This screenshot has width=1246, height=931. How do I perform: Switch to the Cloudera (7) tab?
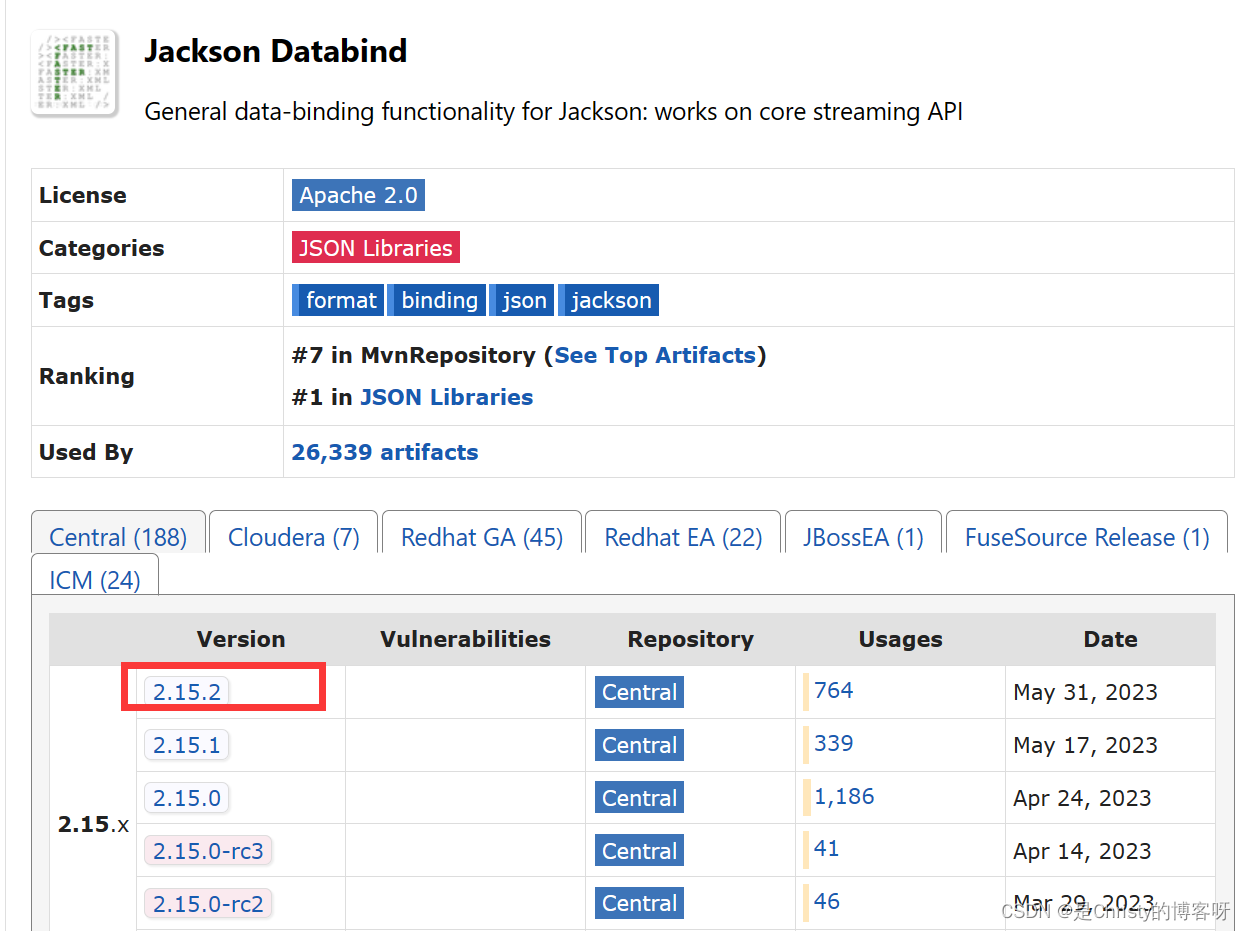pyautogui.click(x=294, y=532)
